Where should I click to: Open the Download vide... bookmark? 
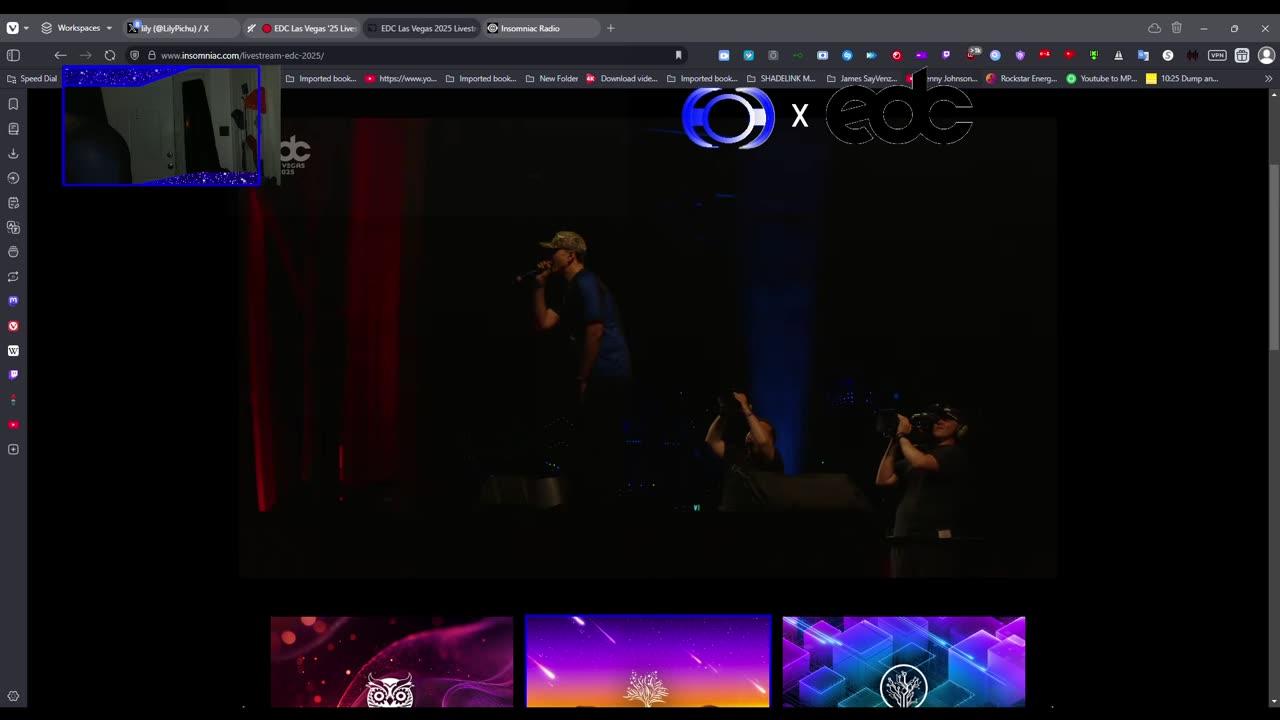622,78
